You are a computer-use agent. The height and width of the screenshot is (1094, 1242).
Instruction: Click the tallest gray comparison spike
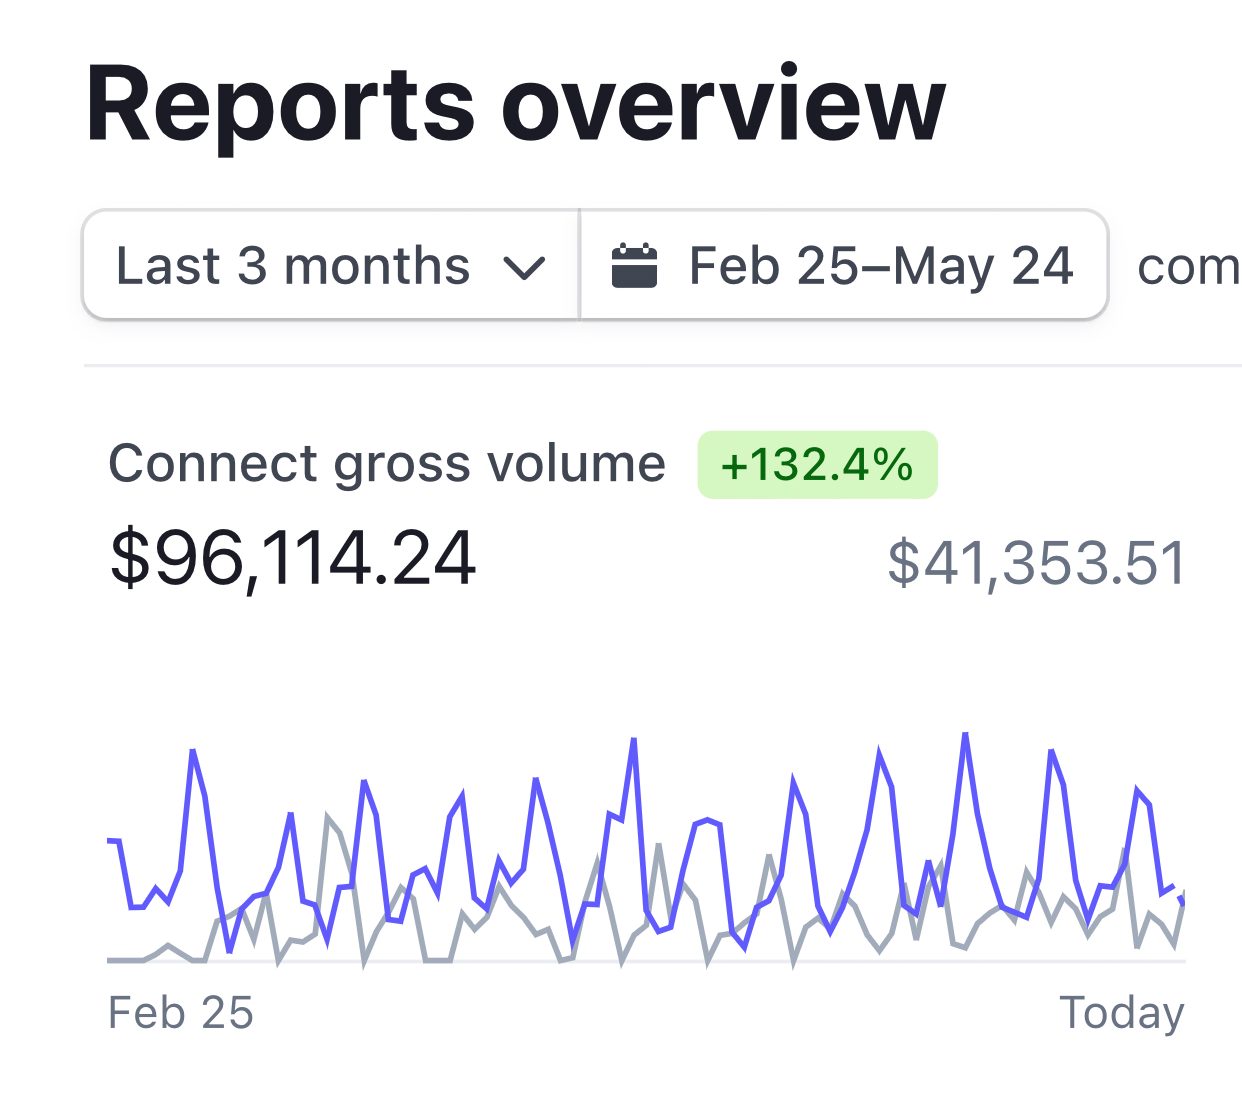[328, 817]
